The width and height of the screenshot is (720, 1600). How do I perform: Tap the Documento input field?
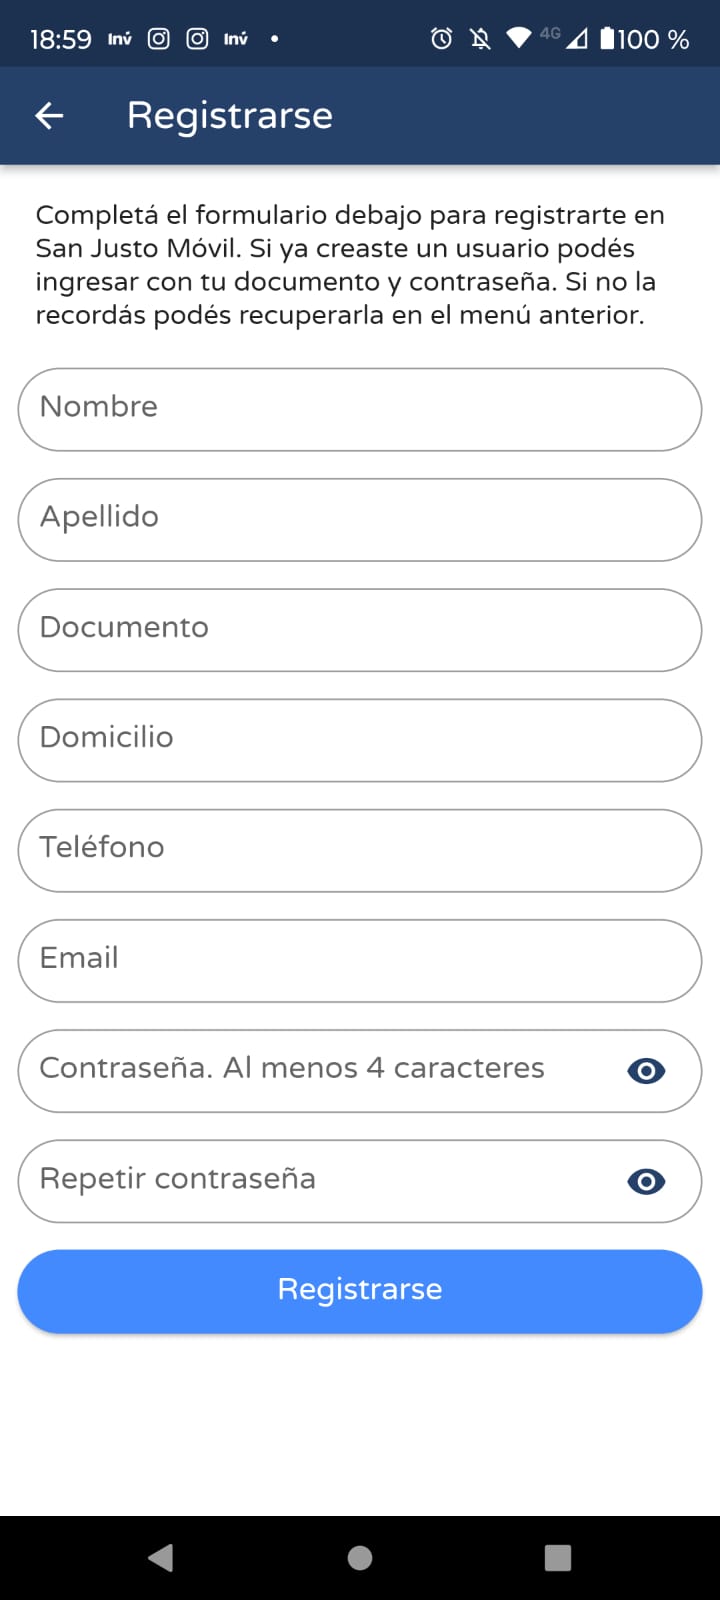click(x=360, y=629)
